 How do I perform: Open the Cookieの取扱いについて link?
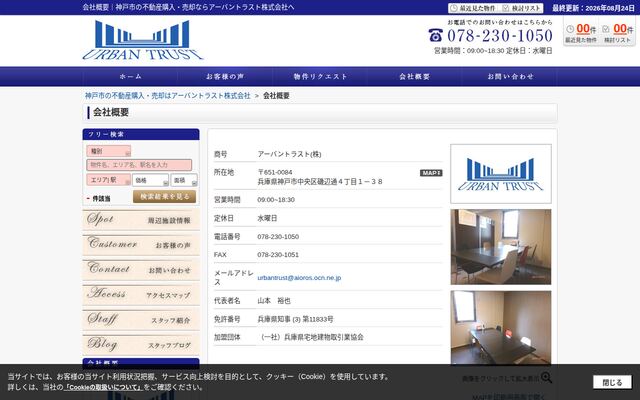click(x=103, y=387)
